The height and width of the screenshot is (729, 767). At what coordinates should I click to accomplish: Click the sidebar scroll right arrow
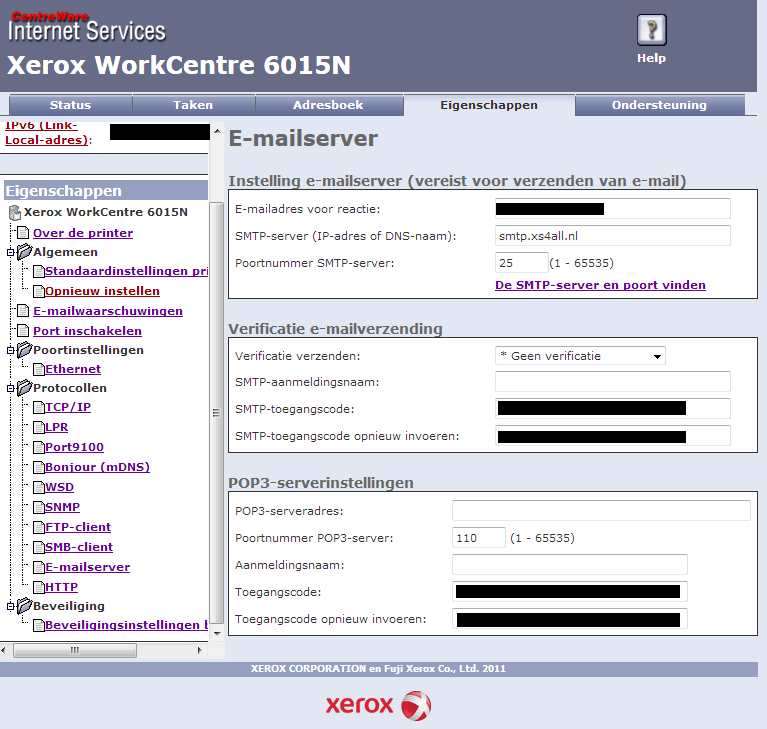[x=199, y=650]
